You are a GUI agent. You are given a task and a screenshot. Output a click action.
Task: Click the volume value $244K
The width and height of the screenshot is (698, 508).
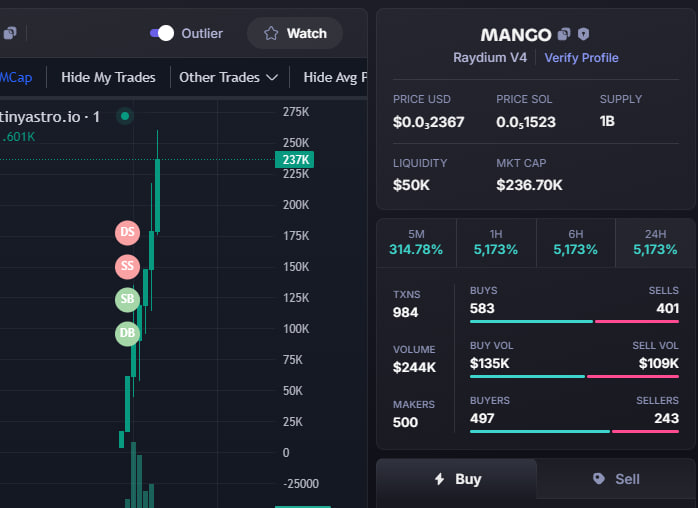[414, 367]
